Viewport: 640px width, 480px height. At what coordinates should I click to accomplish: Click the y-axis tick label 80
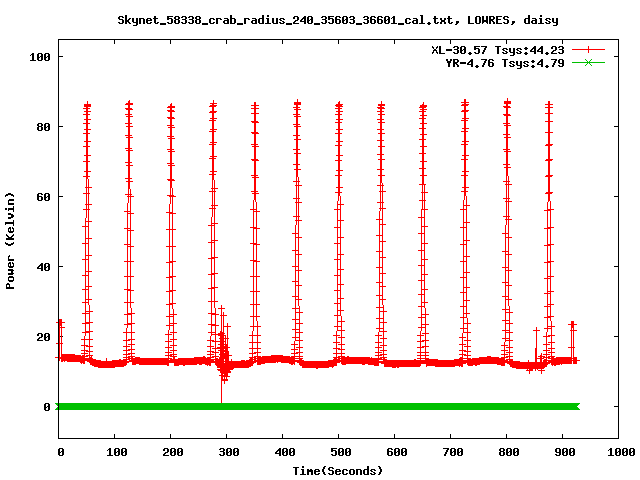(43, 127)
